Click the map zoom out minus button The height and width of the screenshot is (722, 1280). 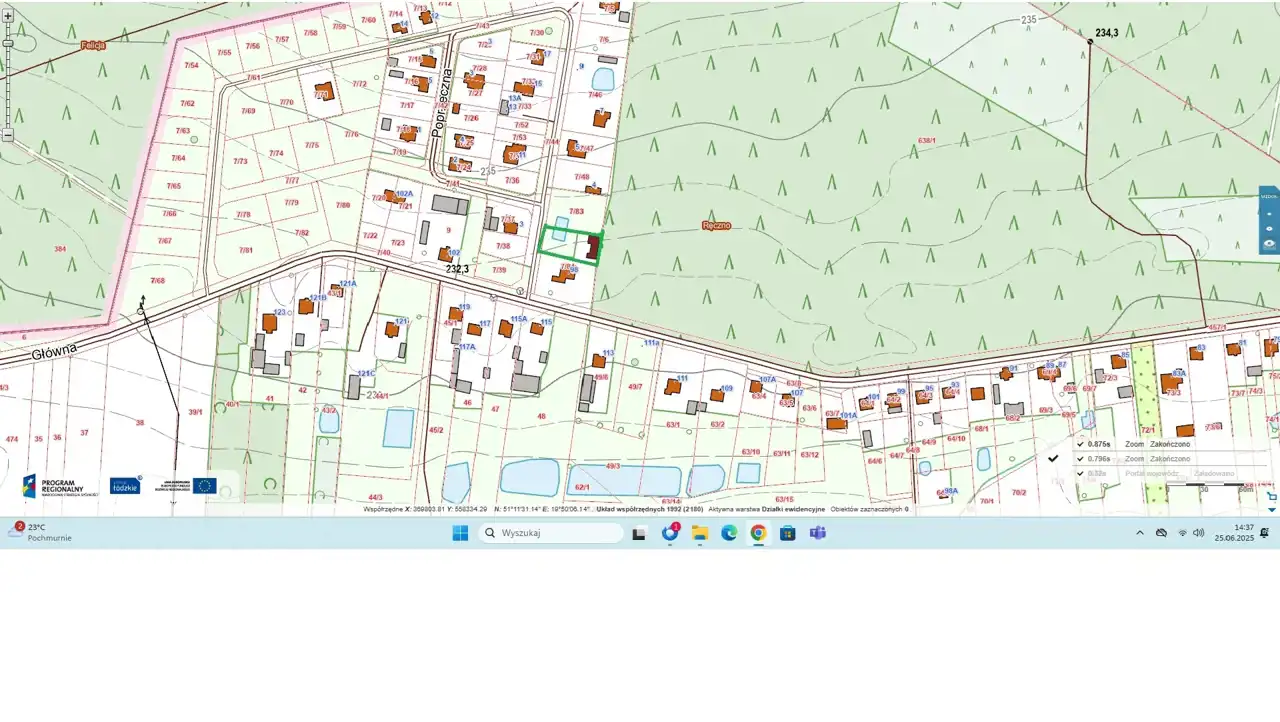8,134
